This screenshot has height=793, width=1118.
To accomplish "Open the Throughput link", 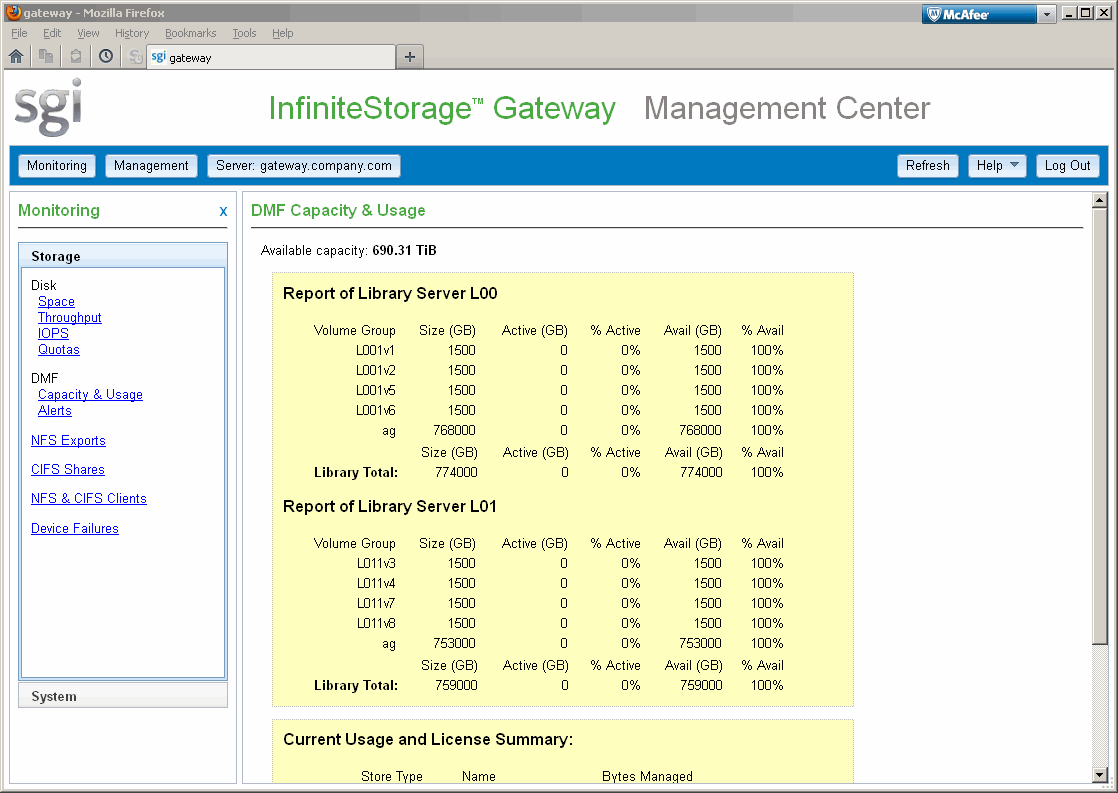I will pos(70,317).
